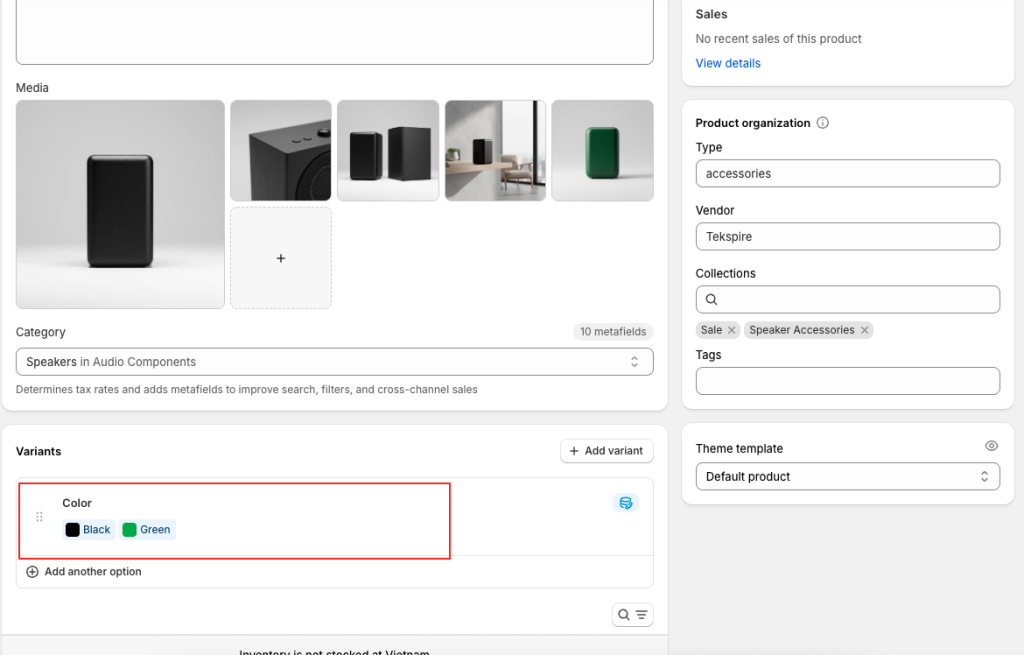Click inside the Tags input field

coord(847,381)
